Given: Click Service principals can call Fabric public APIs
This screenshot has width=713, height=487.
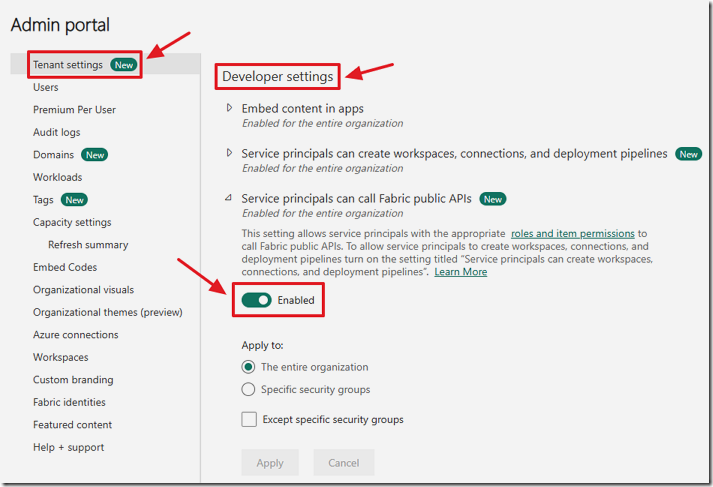Looking at the screenshot, I should click(x=356, y=199).
